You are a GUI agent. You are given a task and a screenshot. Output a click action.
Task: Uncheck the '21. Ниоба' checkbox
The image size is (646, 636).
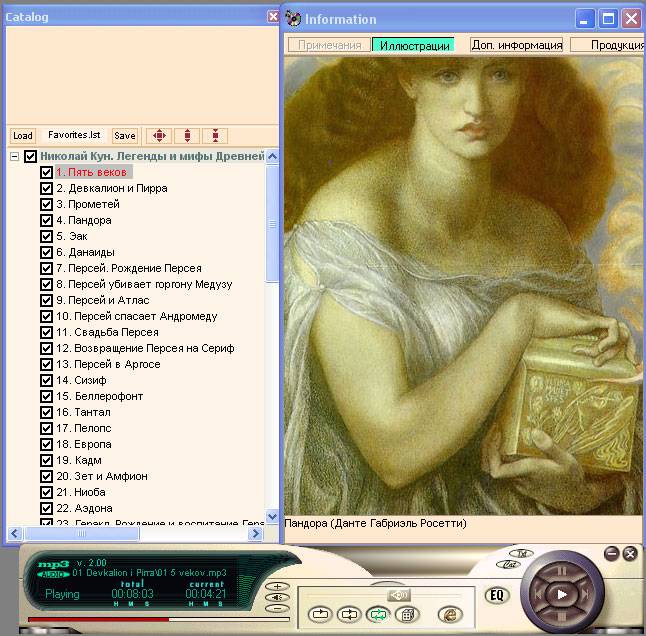point(47,492)
